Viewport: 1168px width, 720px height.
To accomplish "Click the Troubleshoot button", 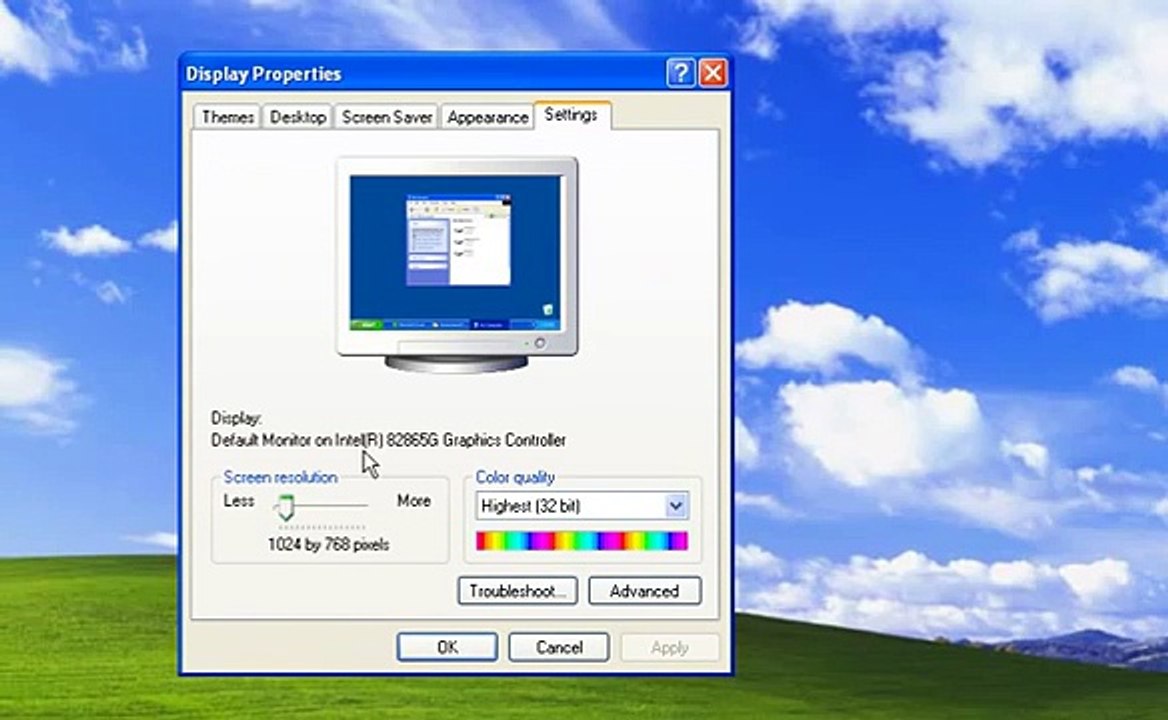I will [518, 590].
